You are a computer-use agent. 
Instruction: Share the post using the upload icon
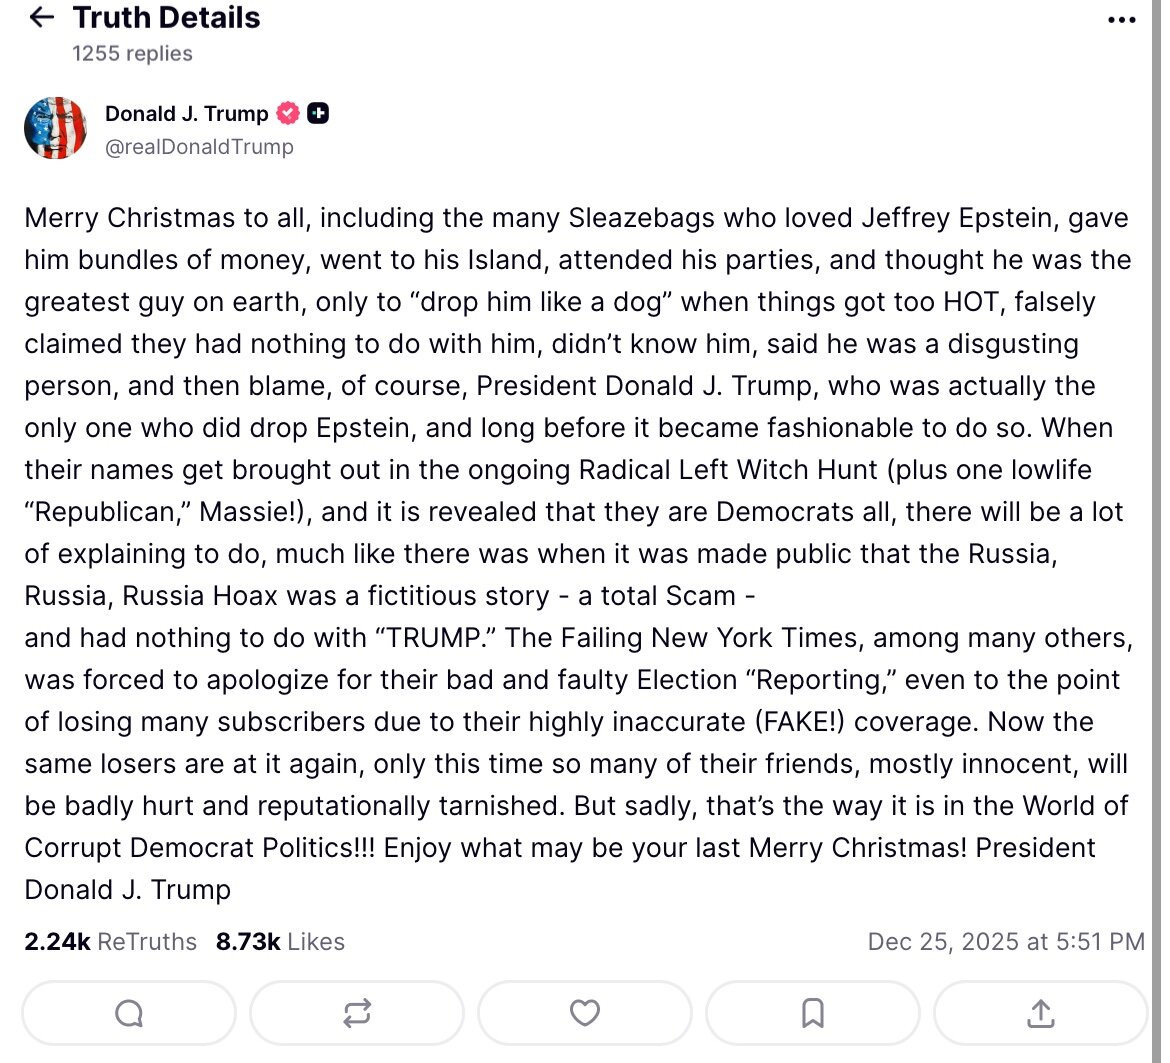point(1041,1014)
